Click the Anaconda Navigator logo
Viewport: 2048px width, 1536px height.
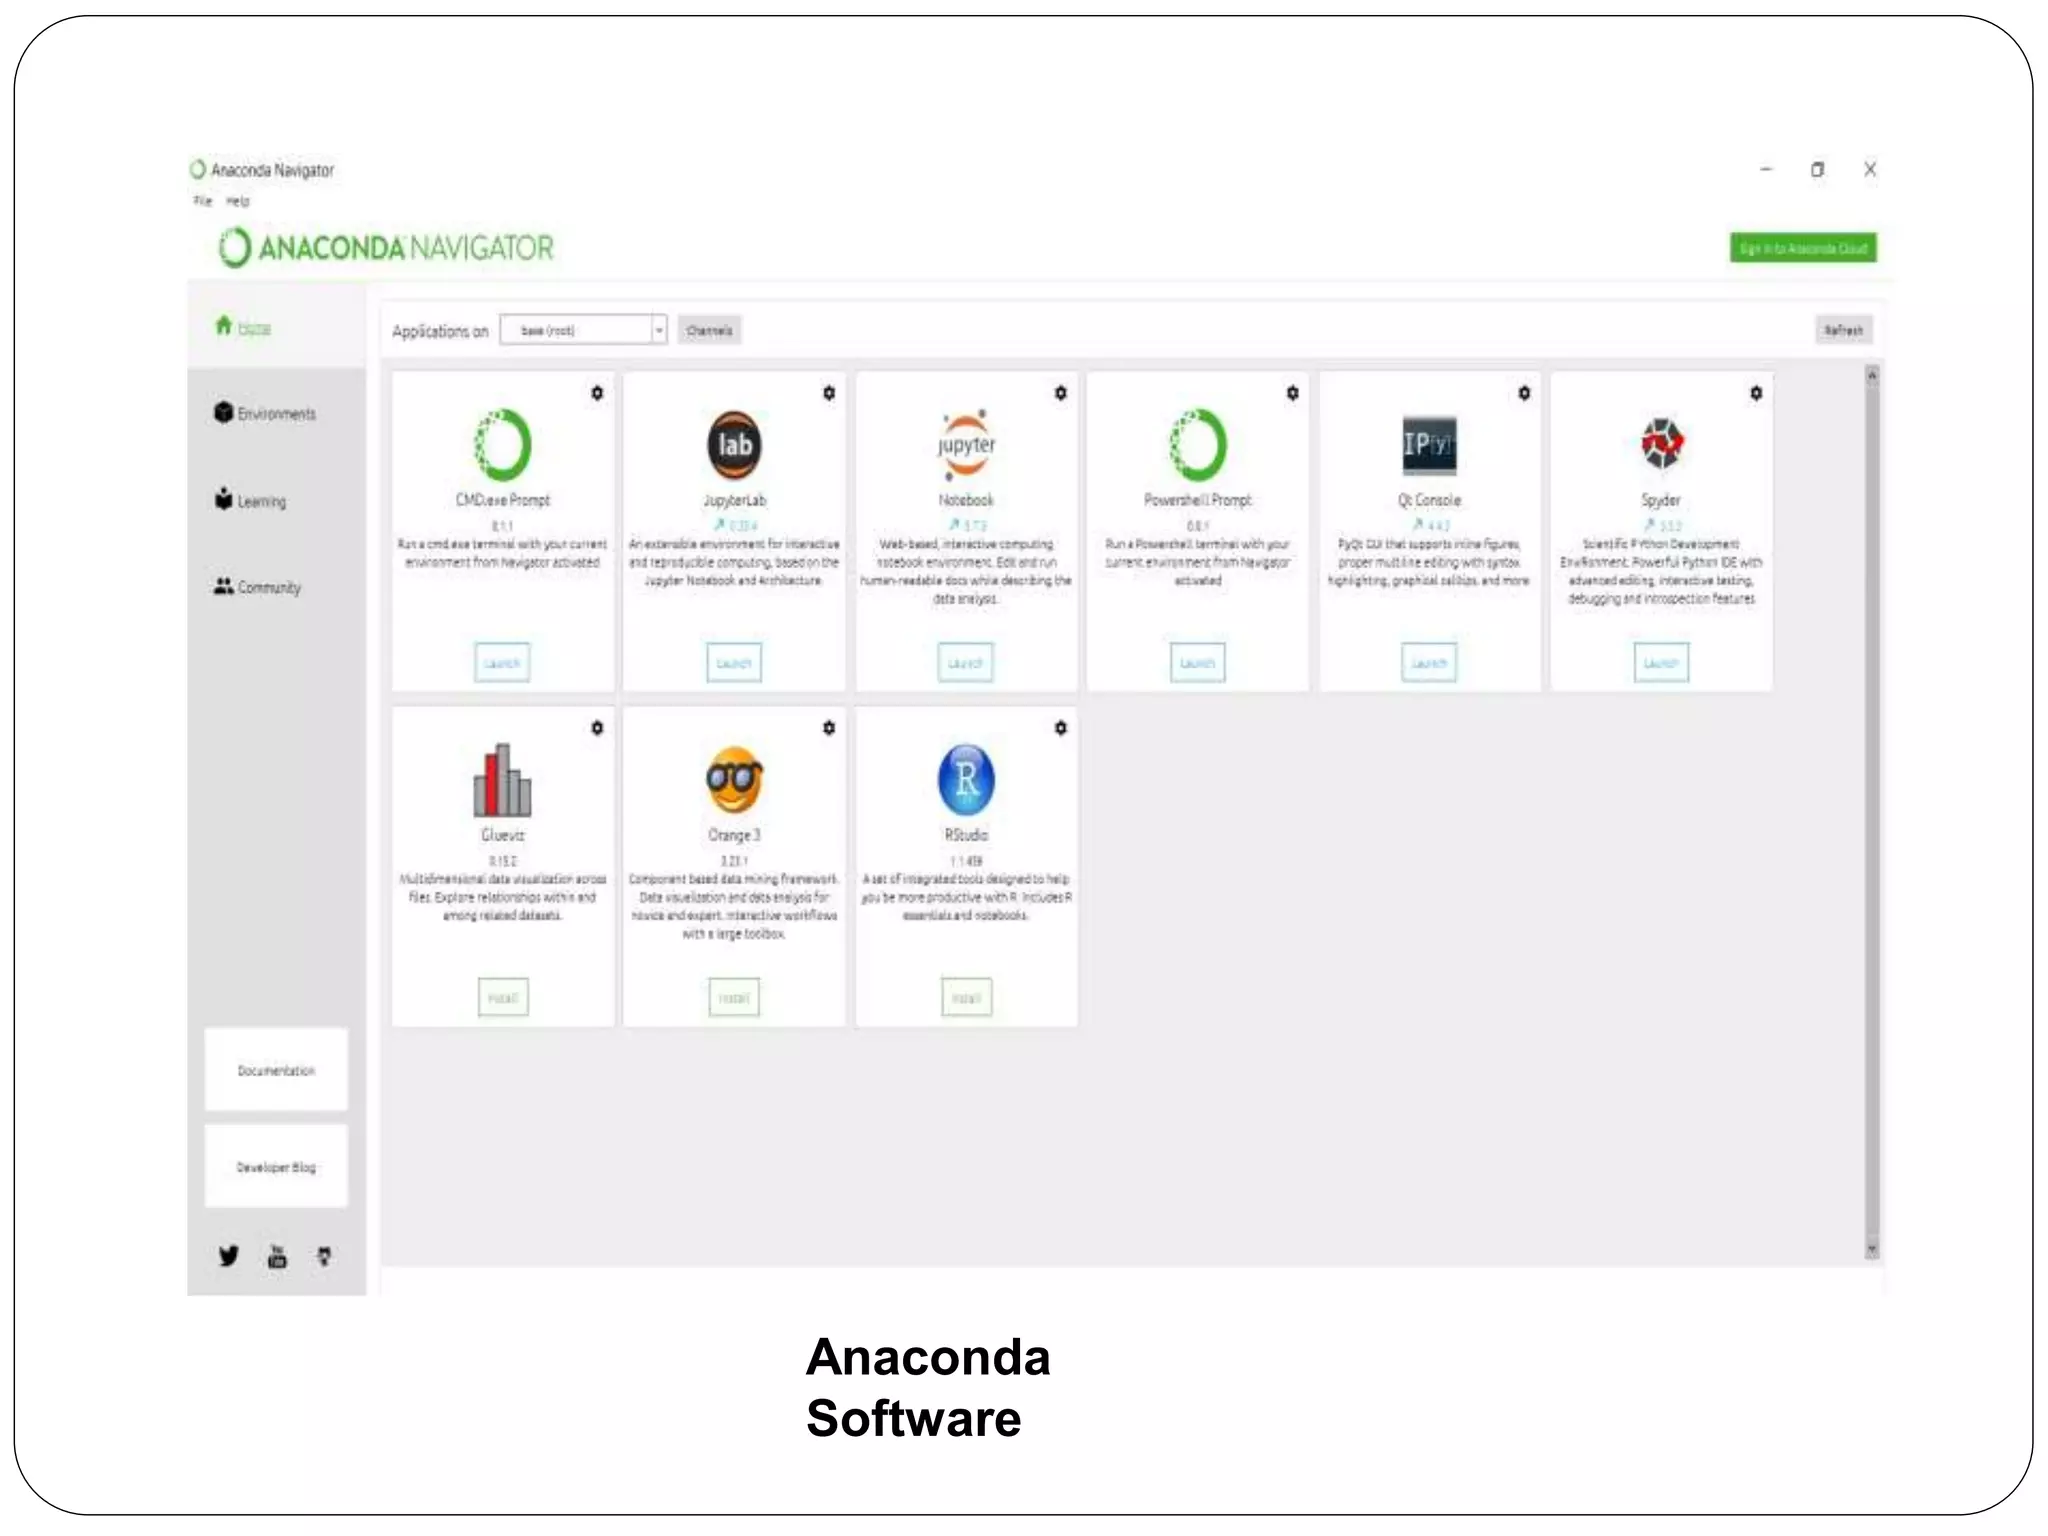[x=385, y=247]
